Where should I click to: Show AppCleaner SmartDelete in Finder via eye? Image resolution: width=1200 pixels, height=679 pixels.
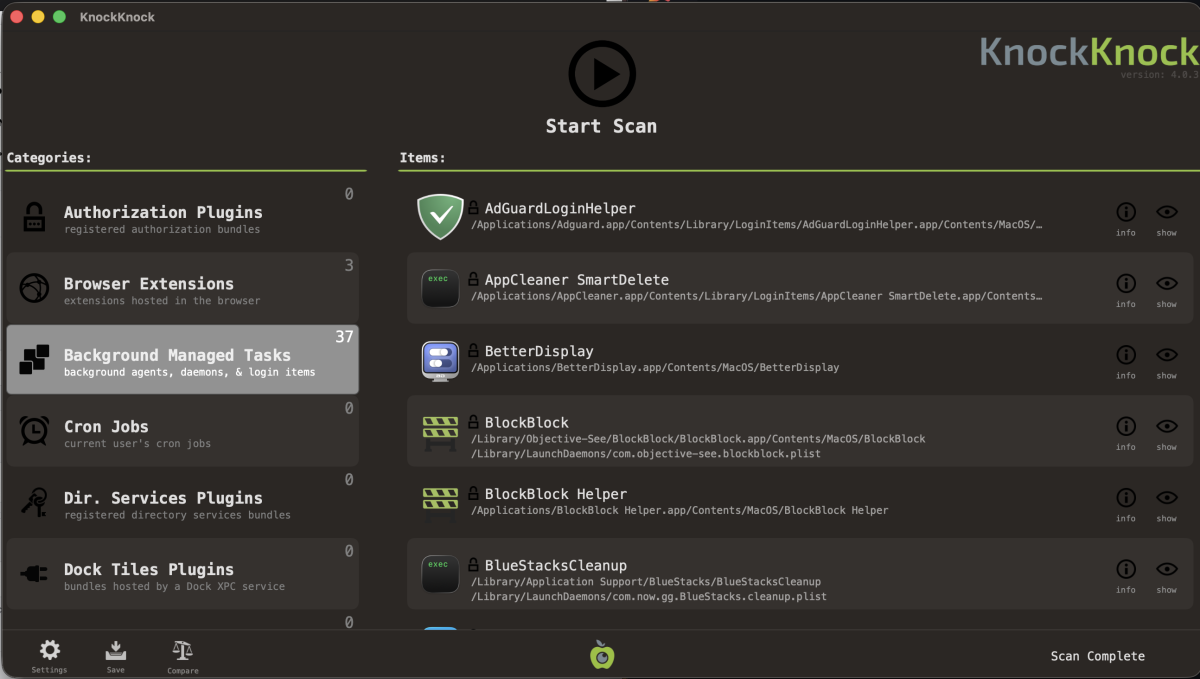point(1167,283)
